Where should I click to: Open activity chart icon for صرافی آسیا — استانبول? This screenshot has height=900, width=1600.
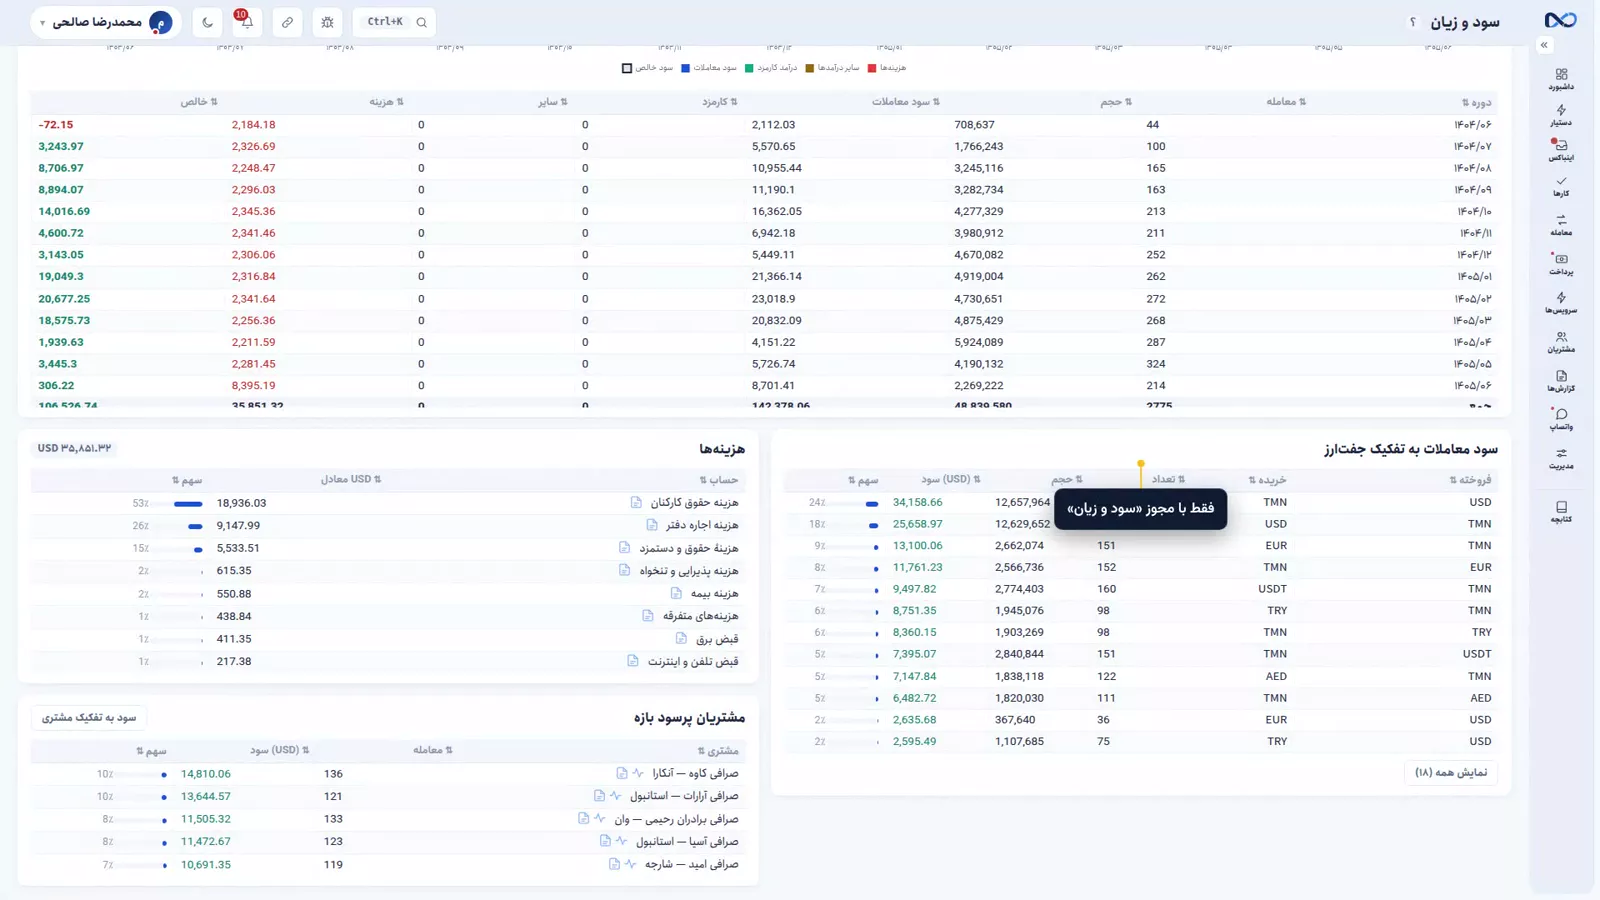[621, 842]
